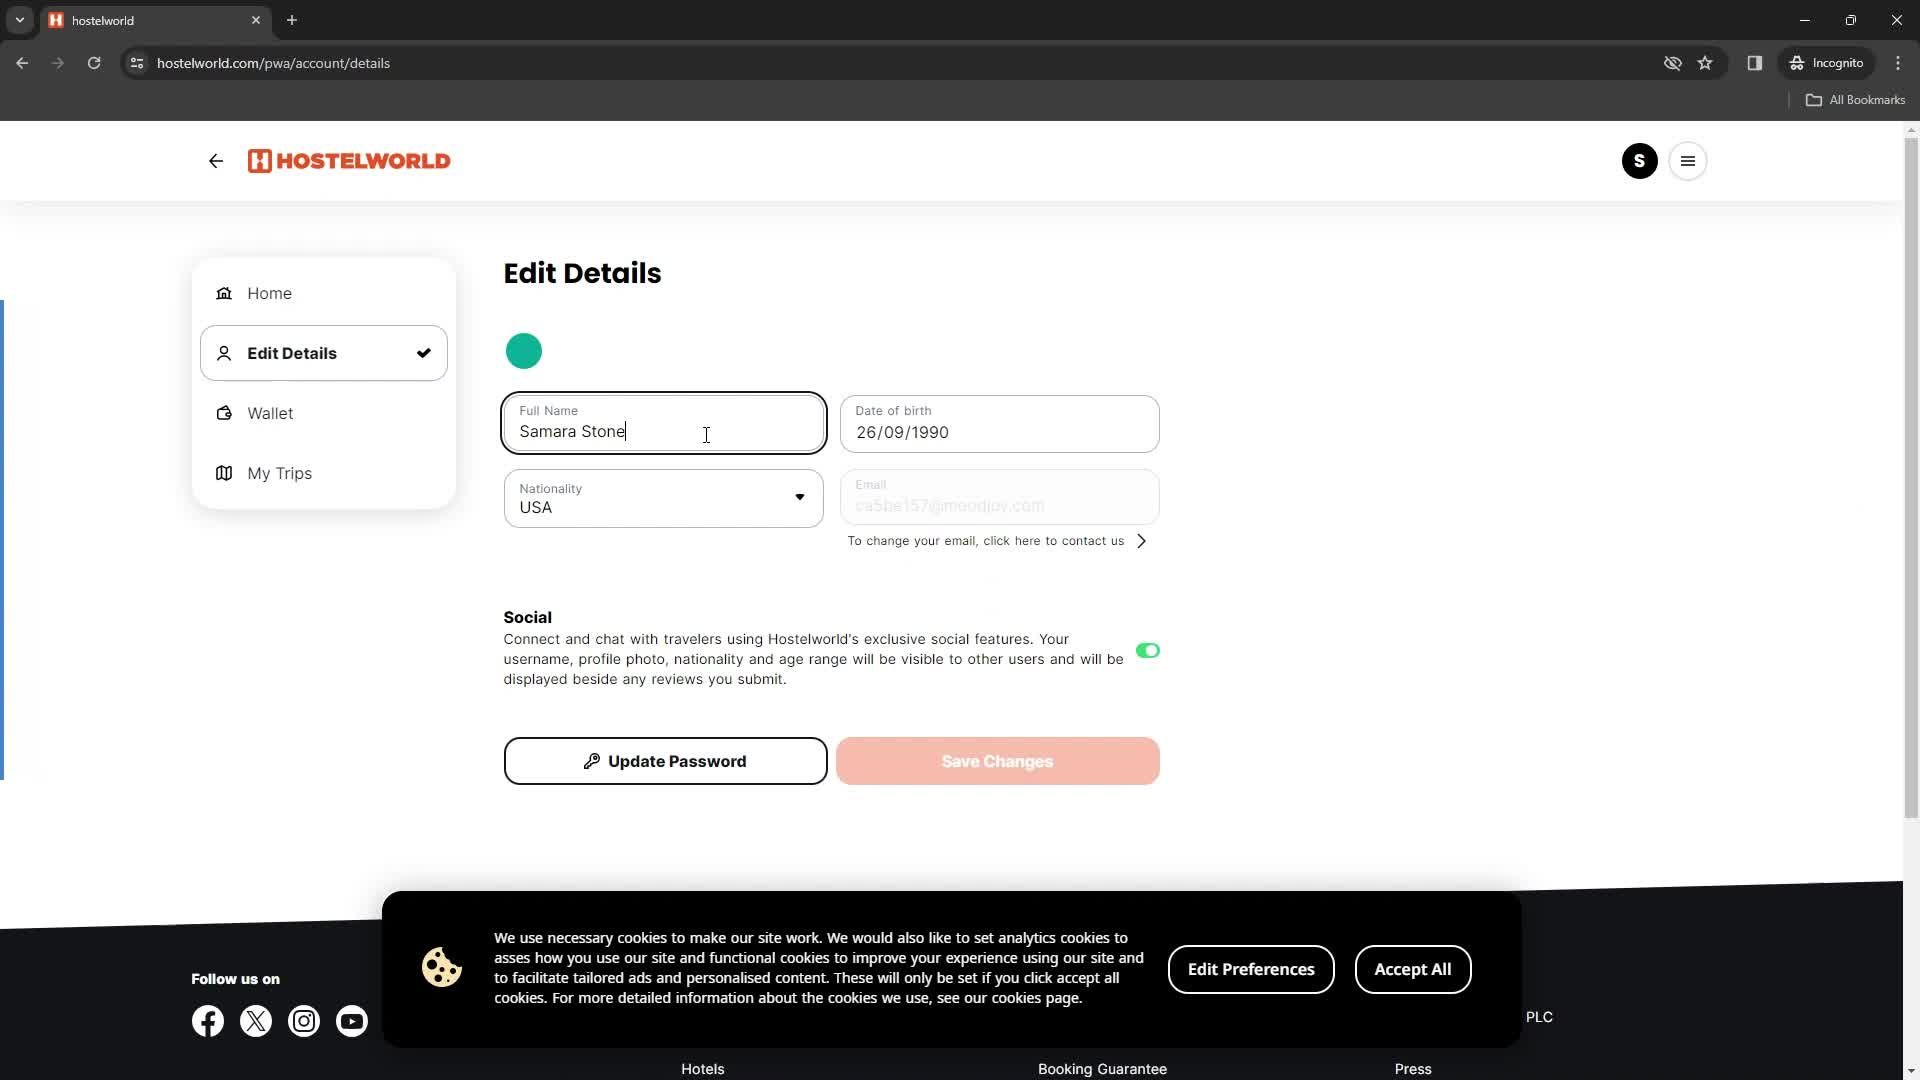
Task: Click the back navigation arrow icon
Action: (x=216, y=161)
